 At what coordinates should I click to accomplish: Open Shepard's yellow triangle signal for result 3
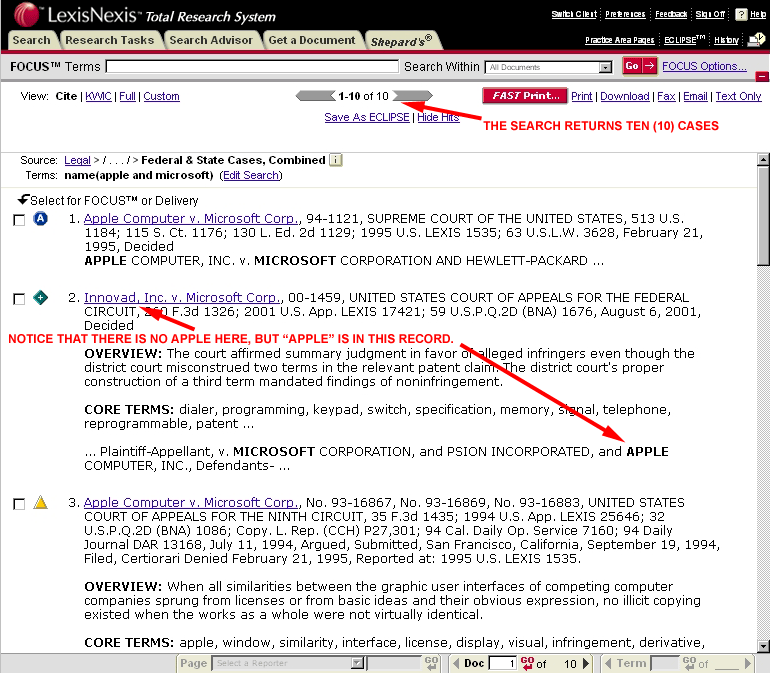(40, 502)
